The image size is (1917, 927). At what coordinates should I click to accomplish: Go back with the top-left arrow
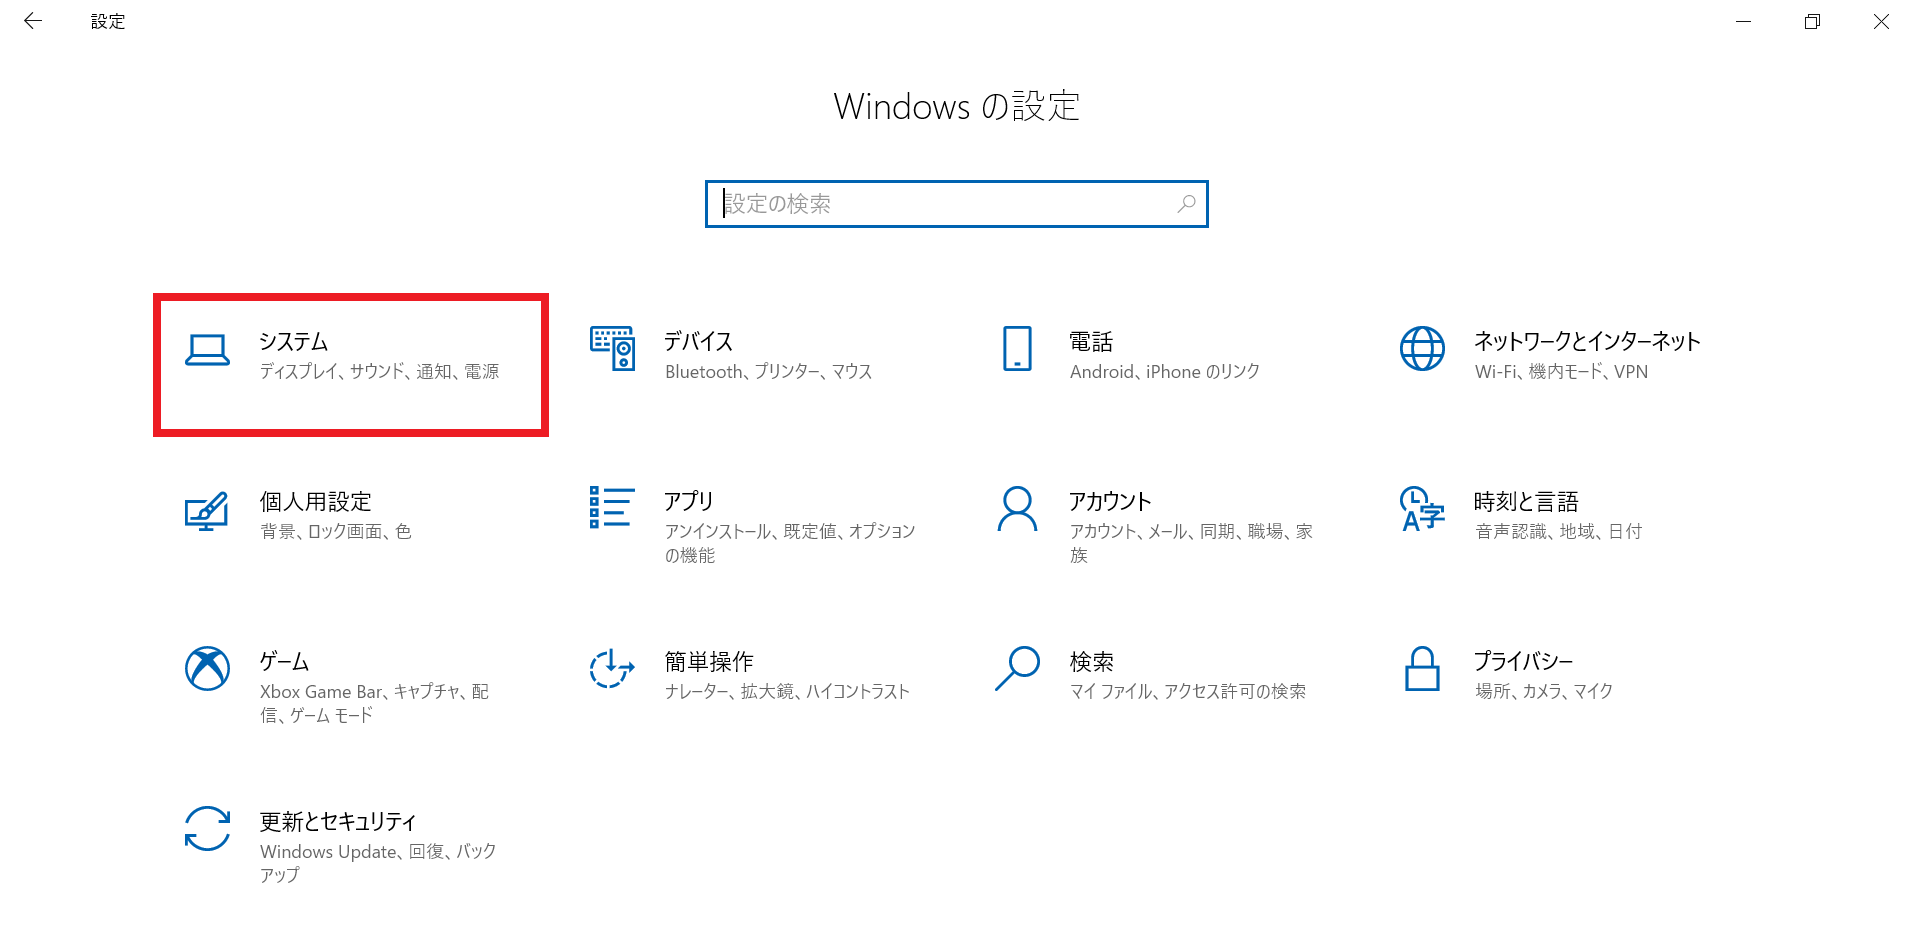click(x=33, y=21)
